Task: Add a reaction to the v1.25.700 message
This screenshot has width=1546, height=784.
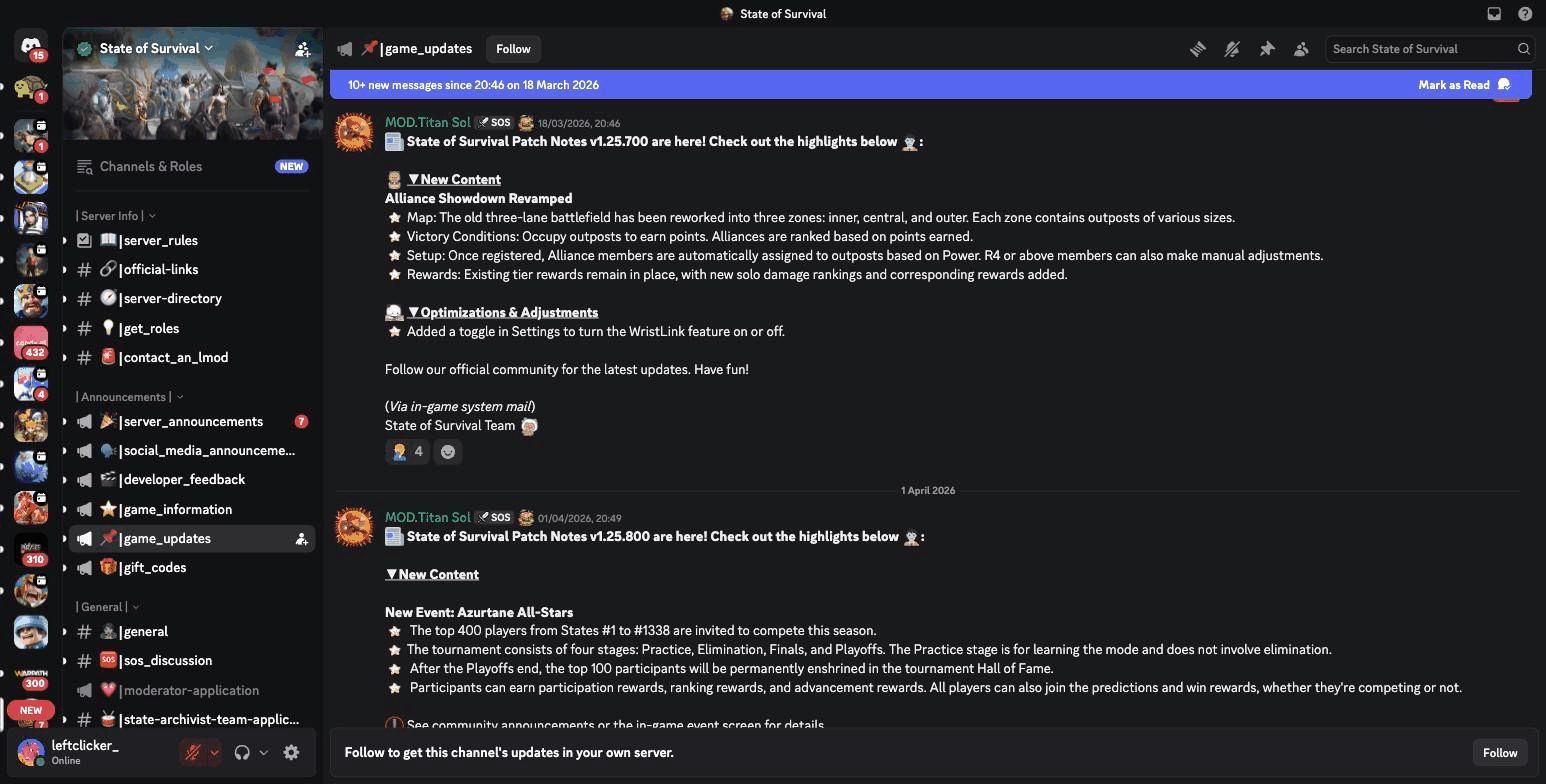Action: click(448, 452)
